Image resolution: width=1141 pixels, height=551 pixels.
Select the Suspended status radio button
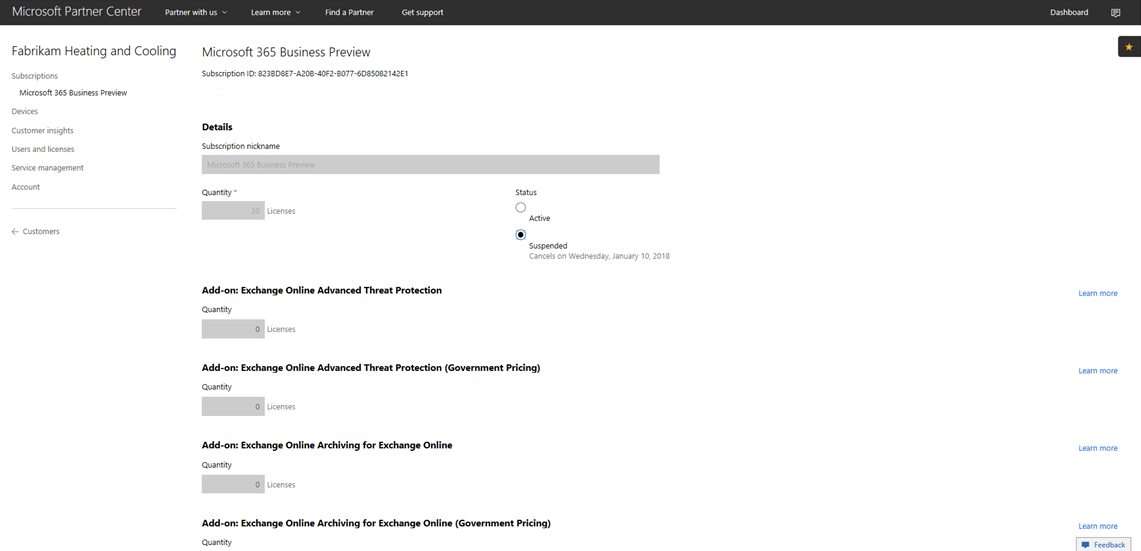point(521,235)
